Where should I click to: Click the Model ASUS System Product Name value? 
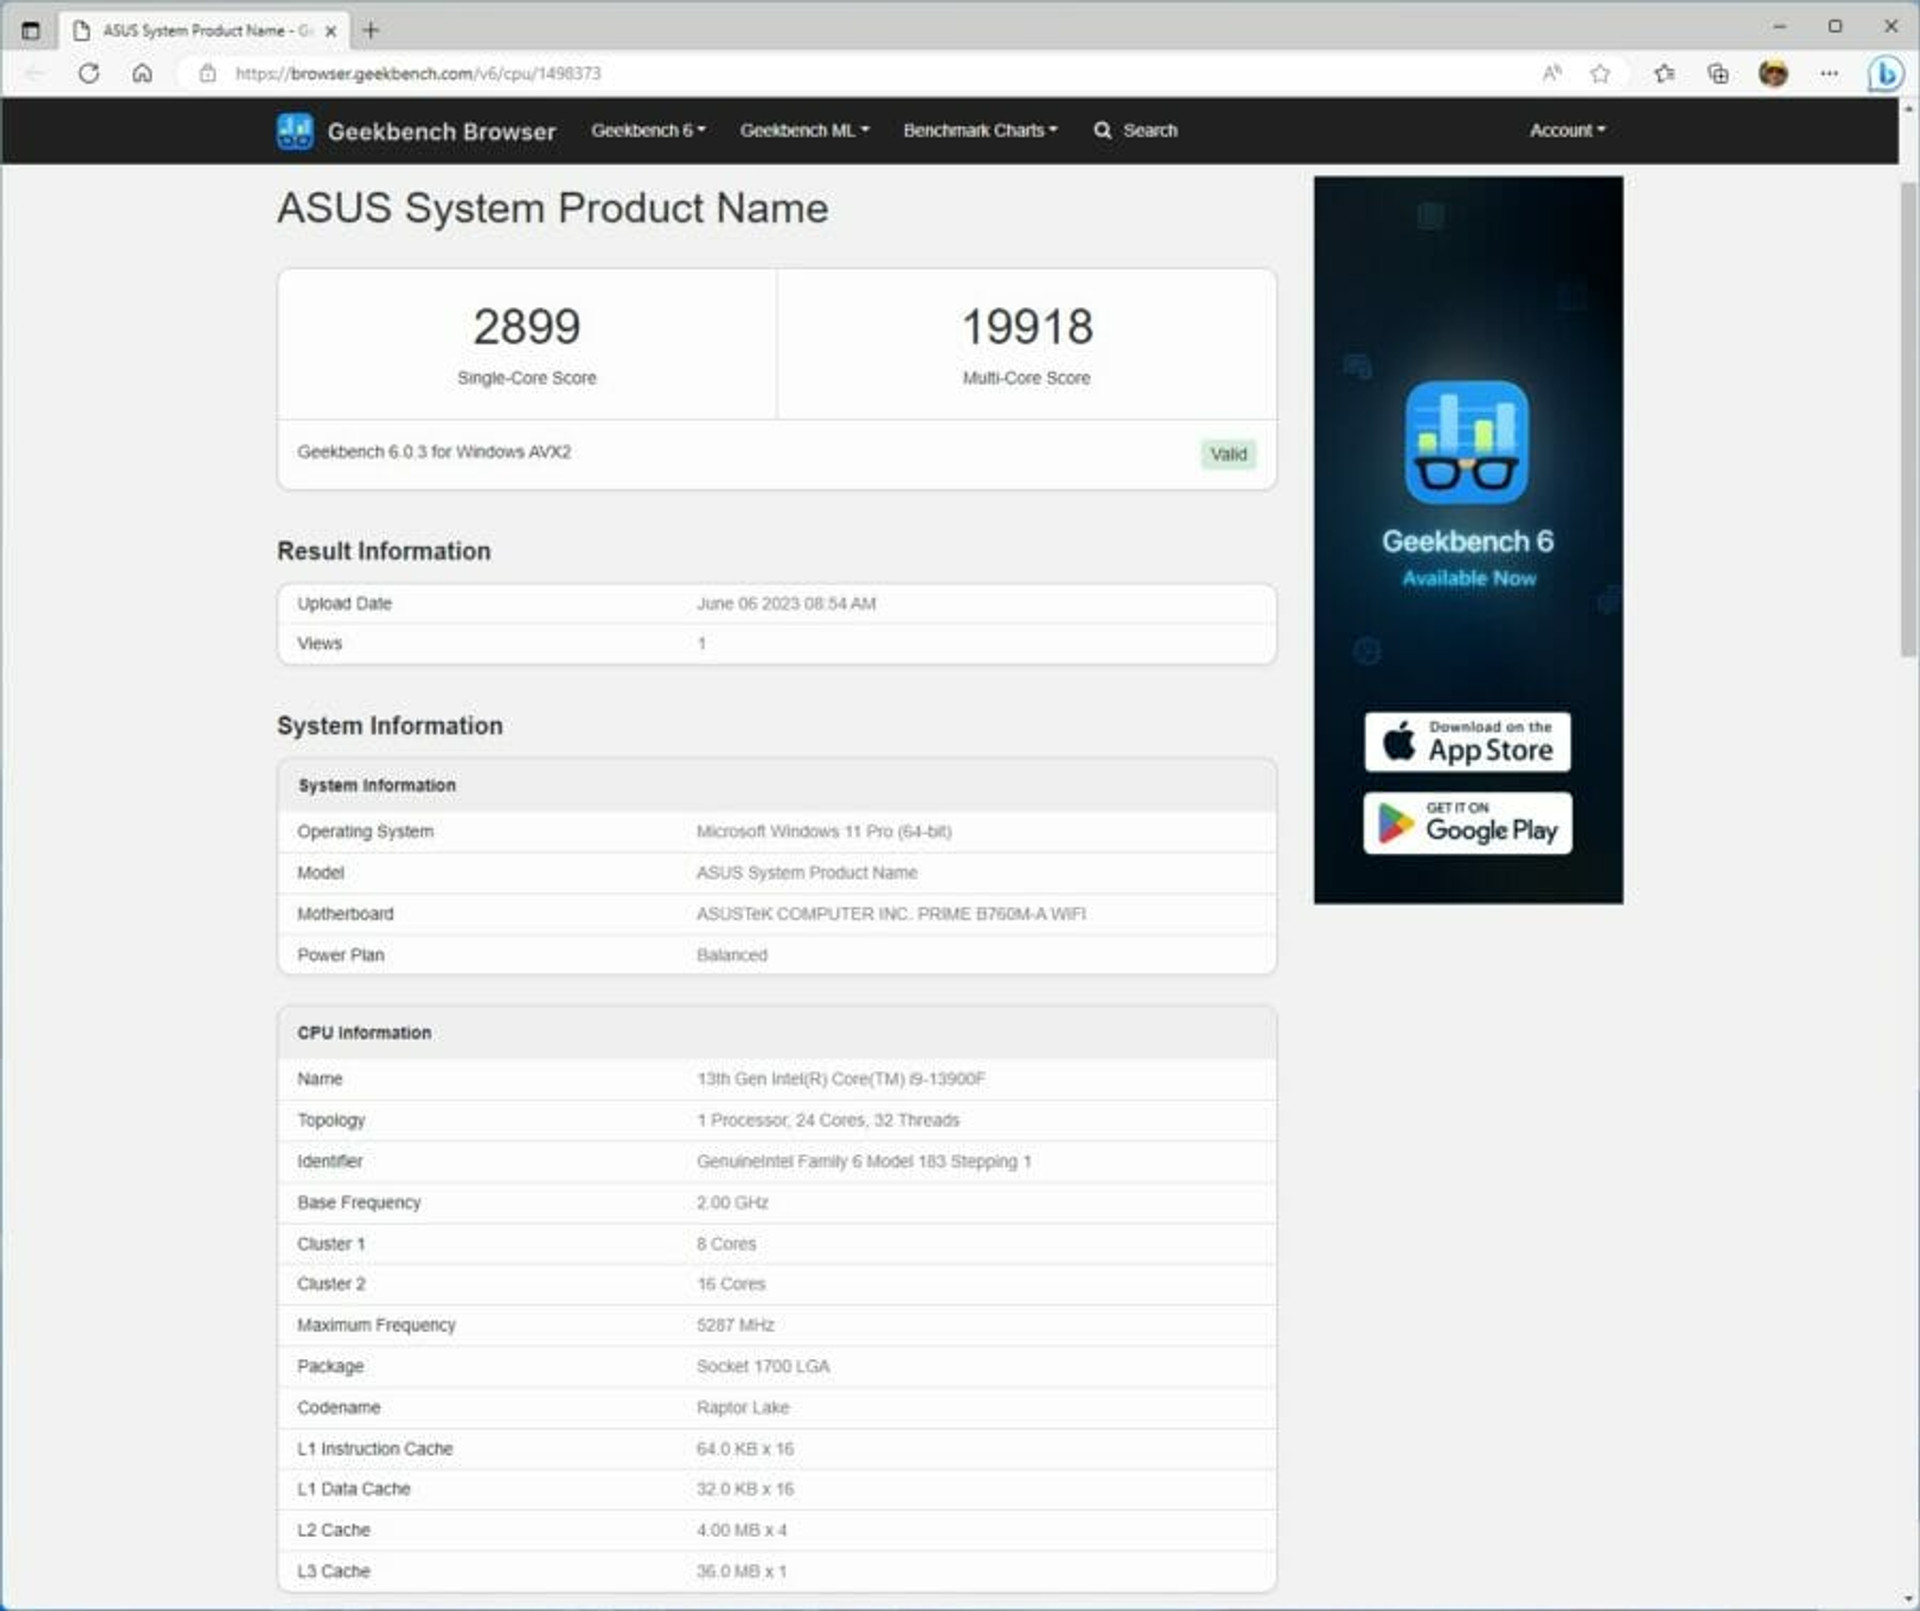[x=807, y=873]
